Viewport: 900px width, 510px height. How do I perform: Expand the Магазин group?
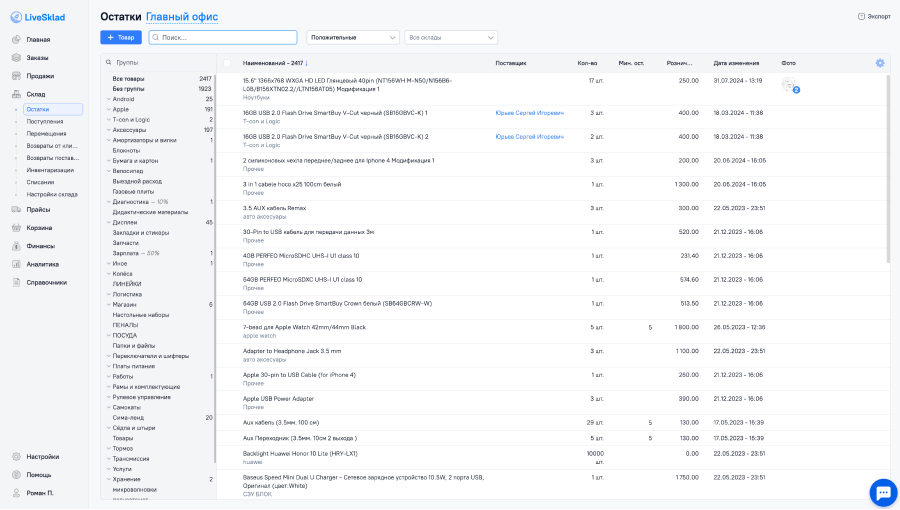(x=108, y=305)
